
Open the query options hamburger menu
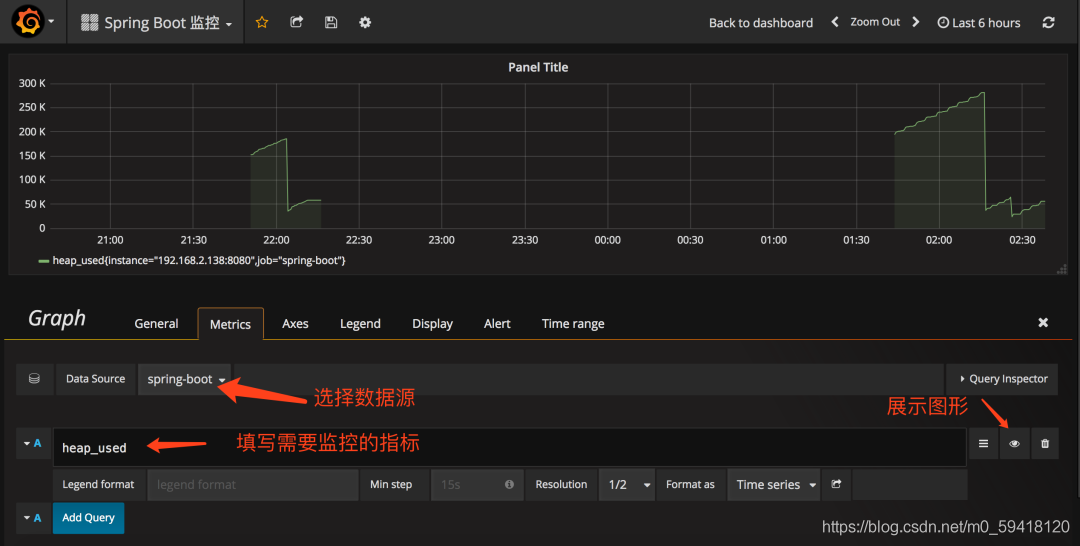click(x=983, y=443)
